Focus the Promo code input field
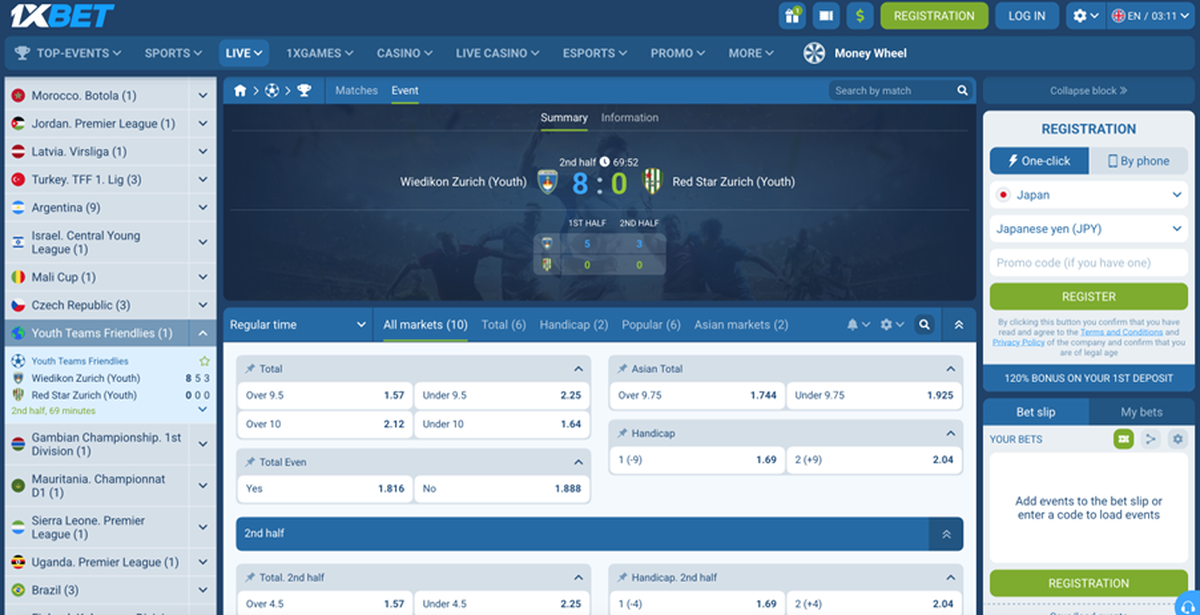The width and height of the screenshot is (1200, 615). 1089,263
